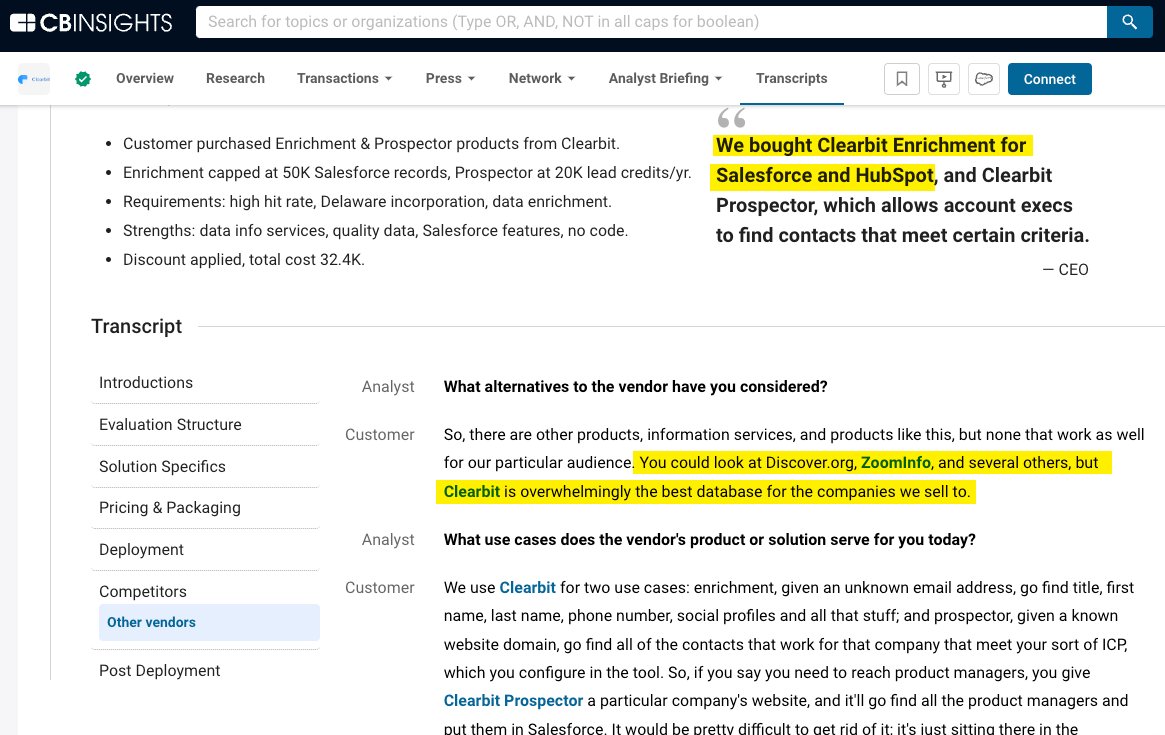Click the Transcript section heading
Image resolution: width=1165 pixels, height=735 pixels.
pyautogui.click(x=137, y=326)
